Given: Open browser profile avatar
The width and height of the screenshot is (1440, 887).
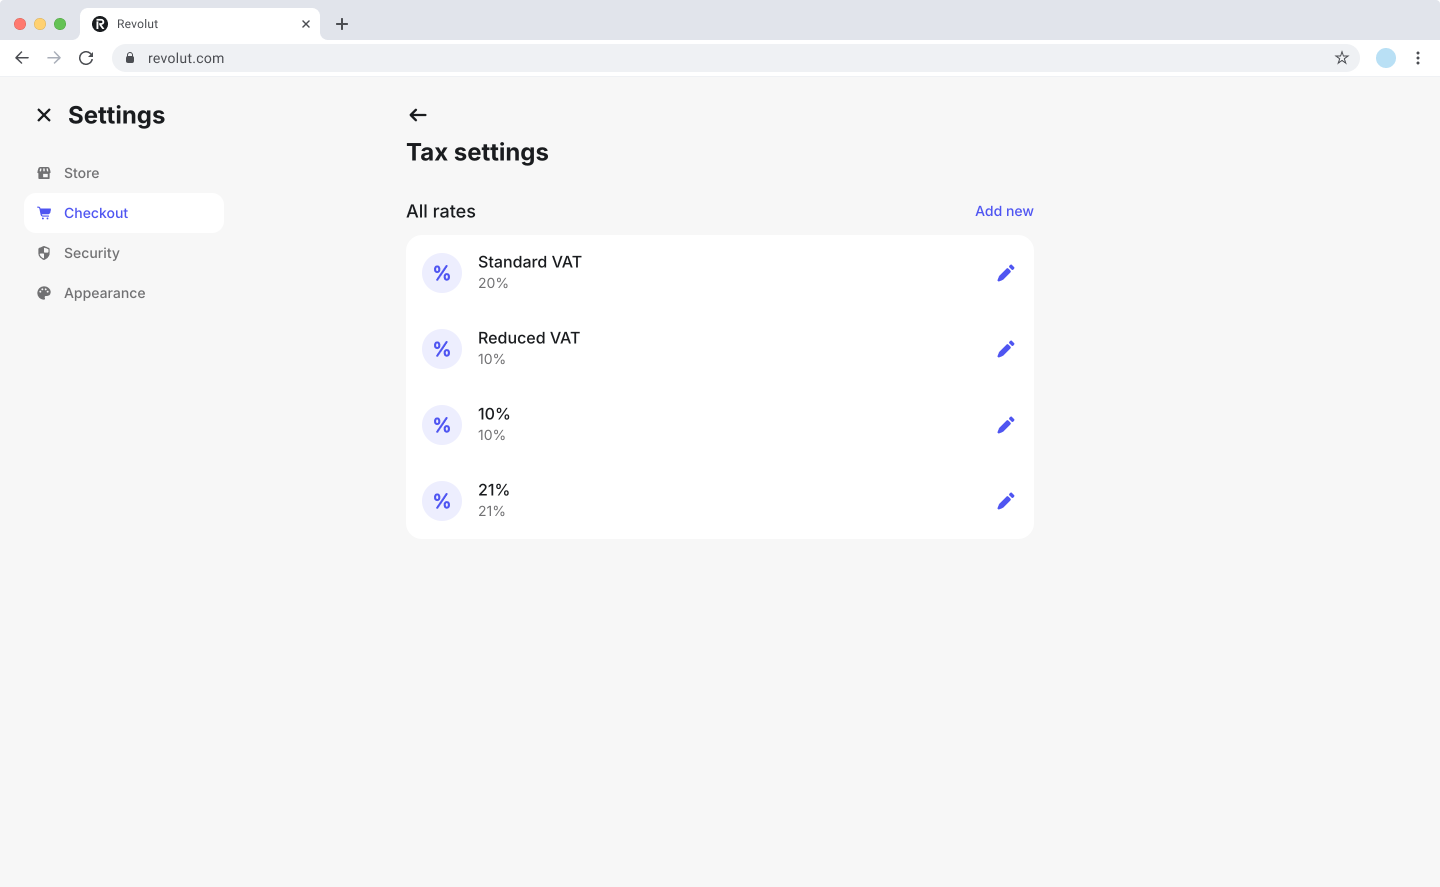Looking at the screenshot, I should (x=1386, y=58).
